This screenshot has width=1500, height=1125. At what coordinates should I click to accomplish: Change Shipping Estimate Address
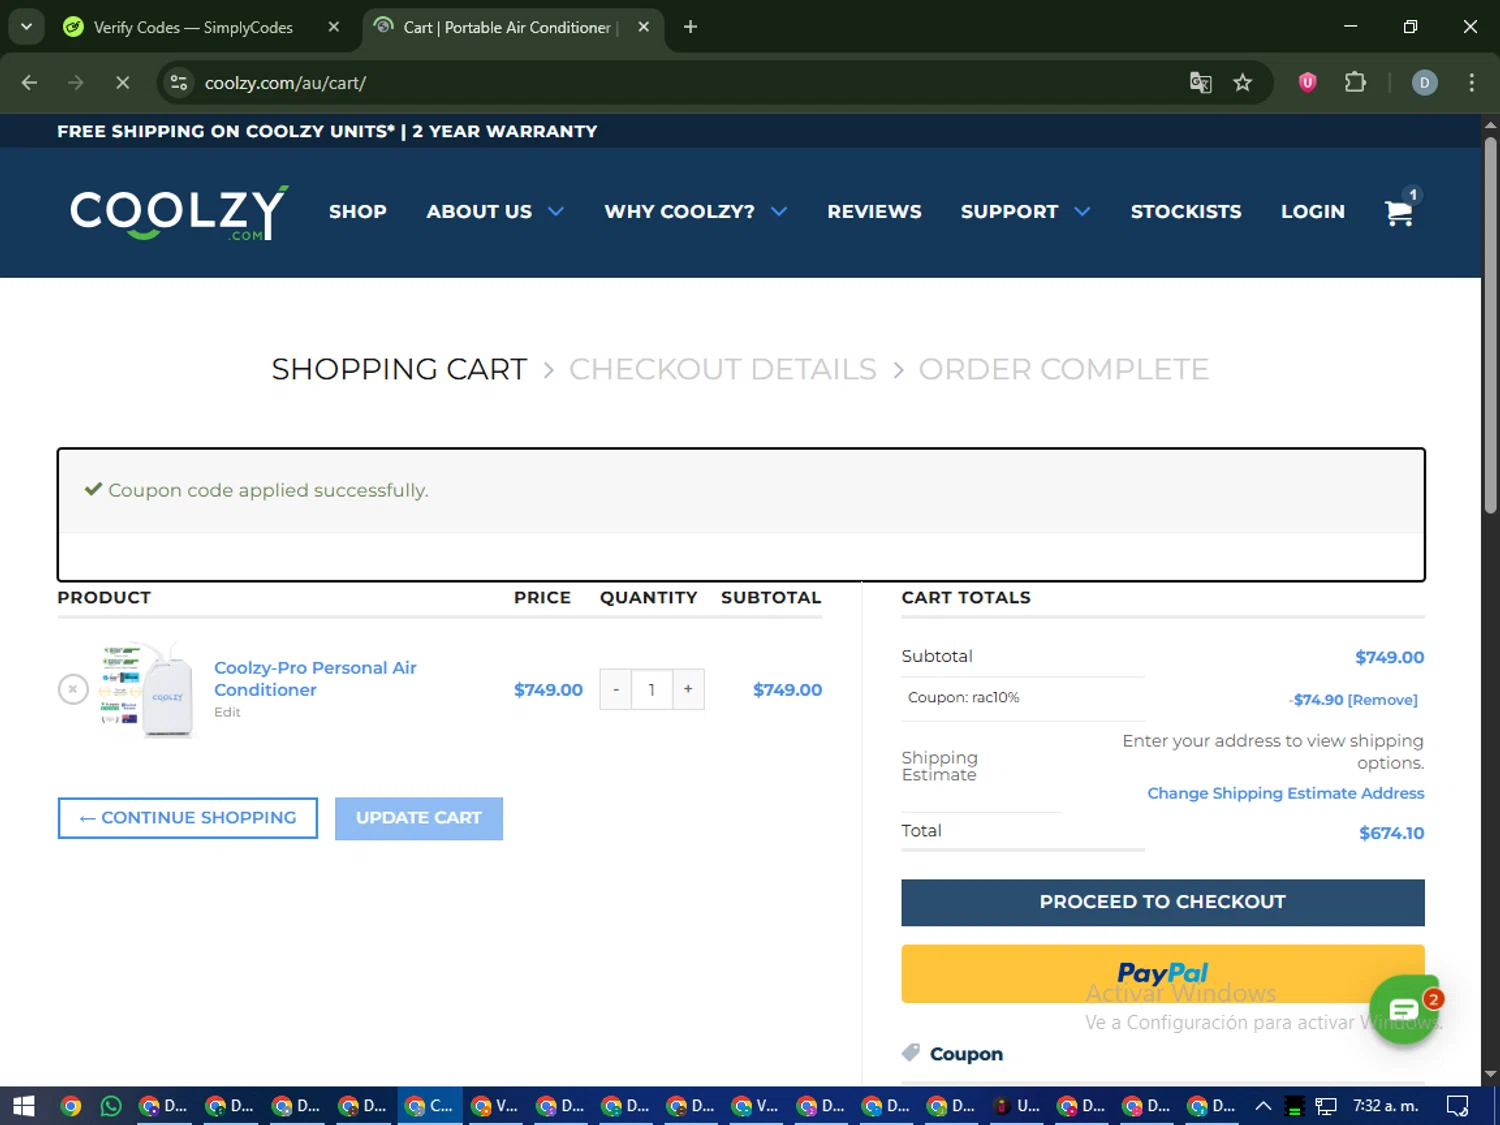(x=1285, y=793)
